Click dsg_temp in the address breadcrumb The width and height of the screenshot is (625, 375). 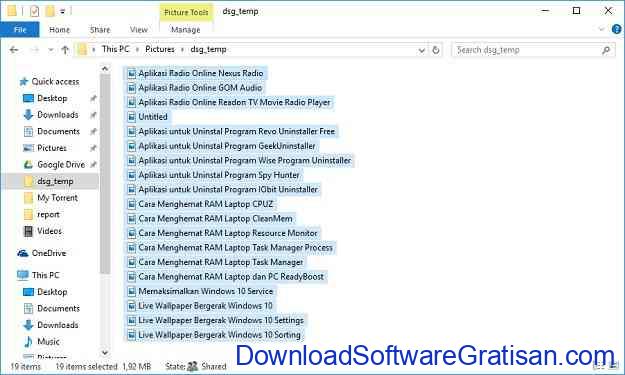click(x=208, y=49)
